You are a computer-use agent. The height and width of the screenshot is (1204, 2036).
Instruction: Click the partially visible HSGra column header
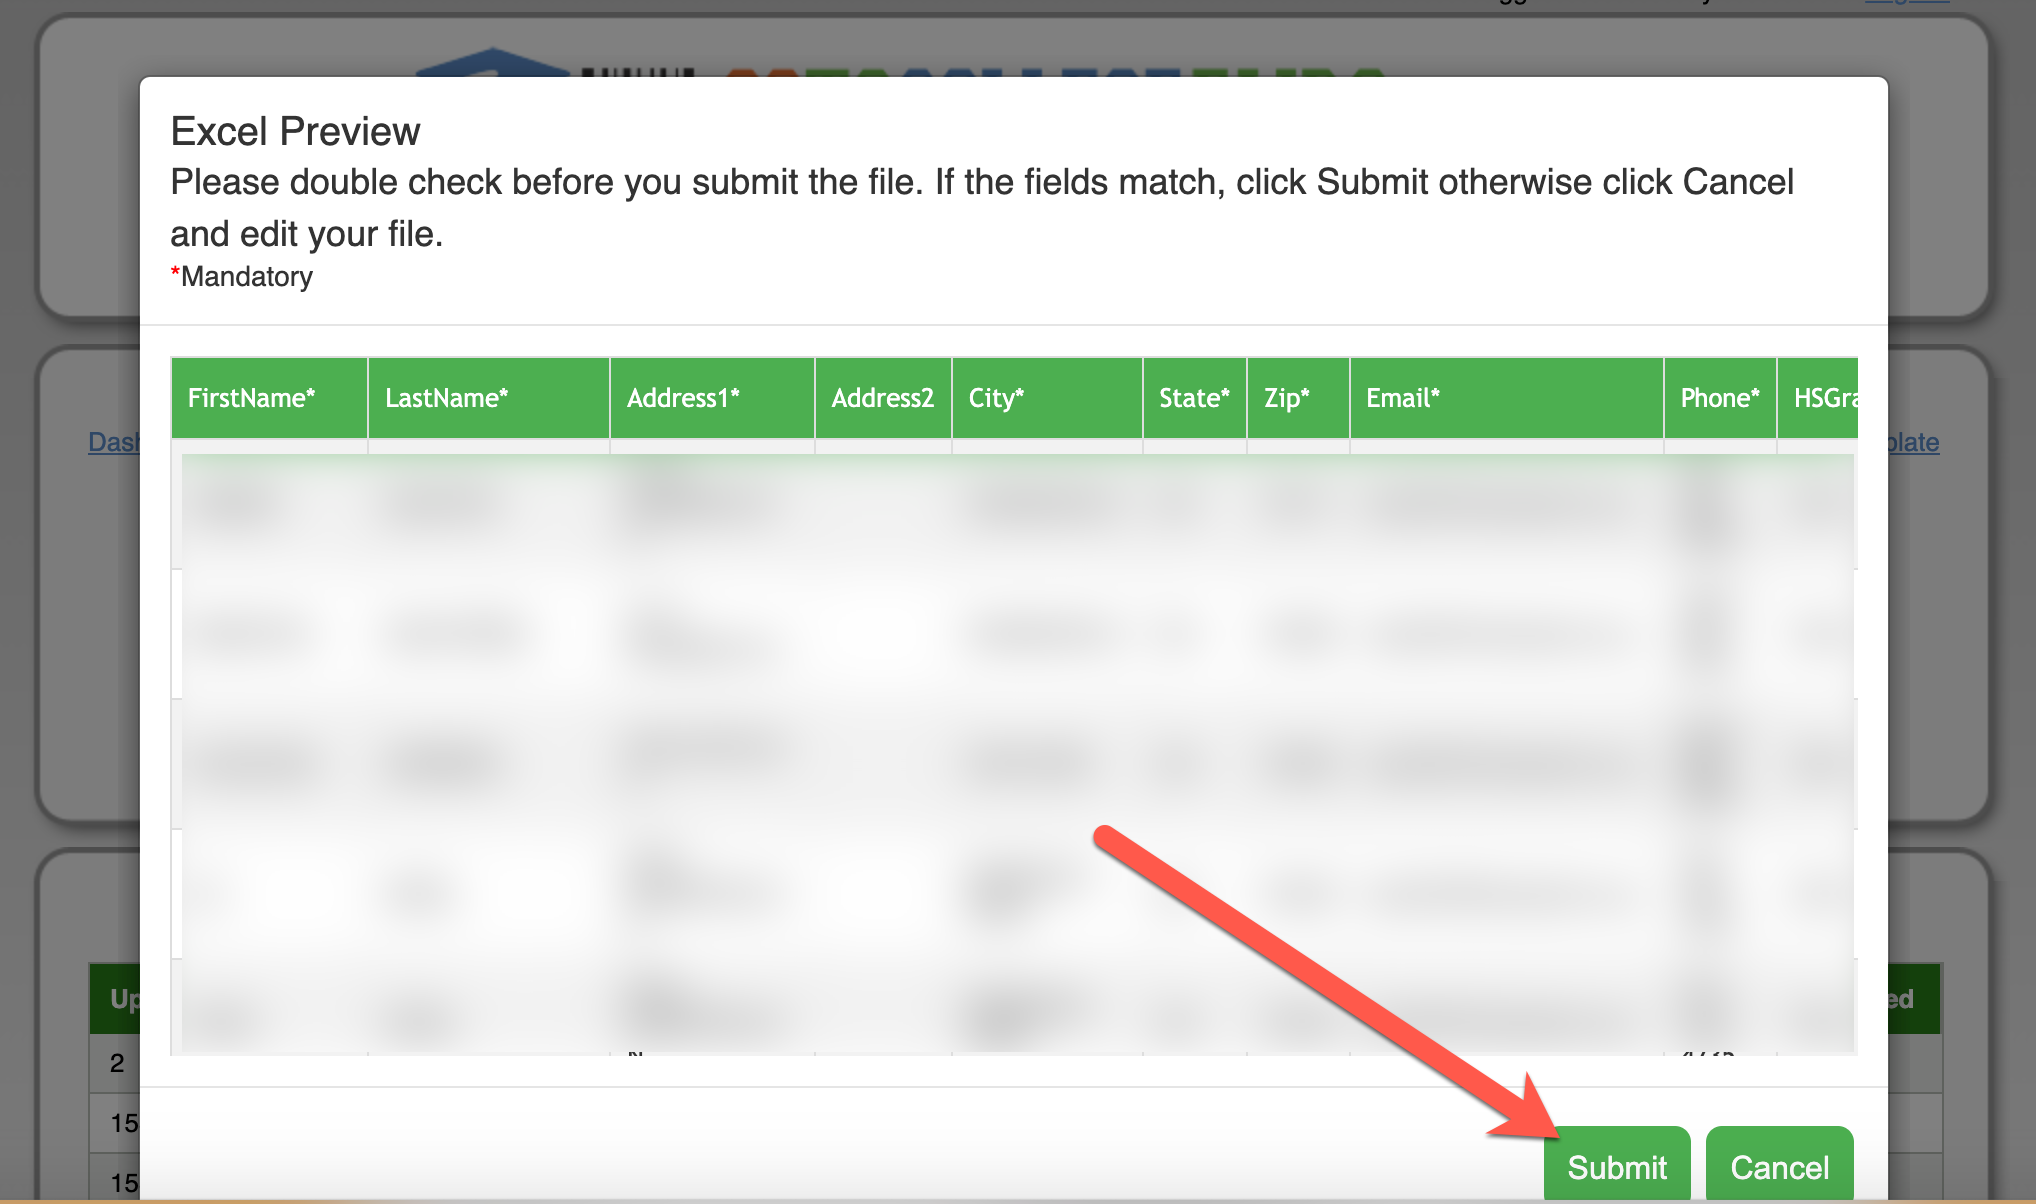[1822, 398]
